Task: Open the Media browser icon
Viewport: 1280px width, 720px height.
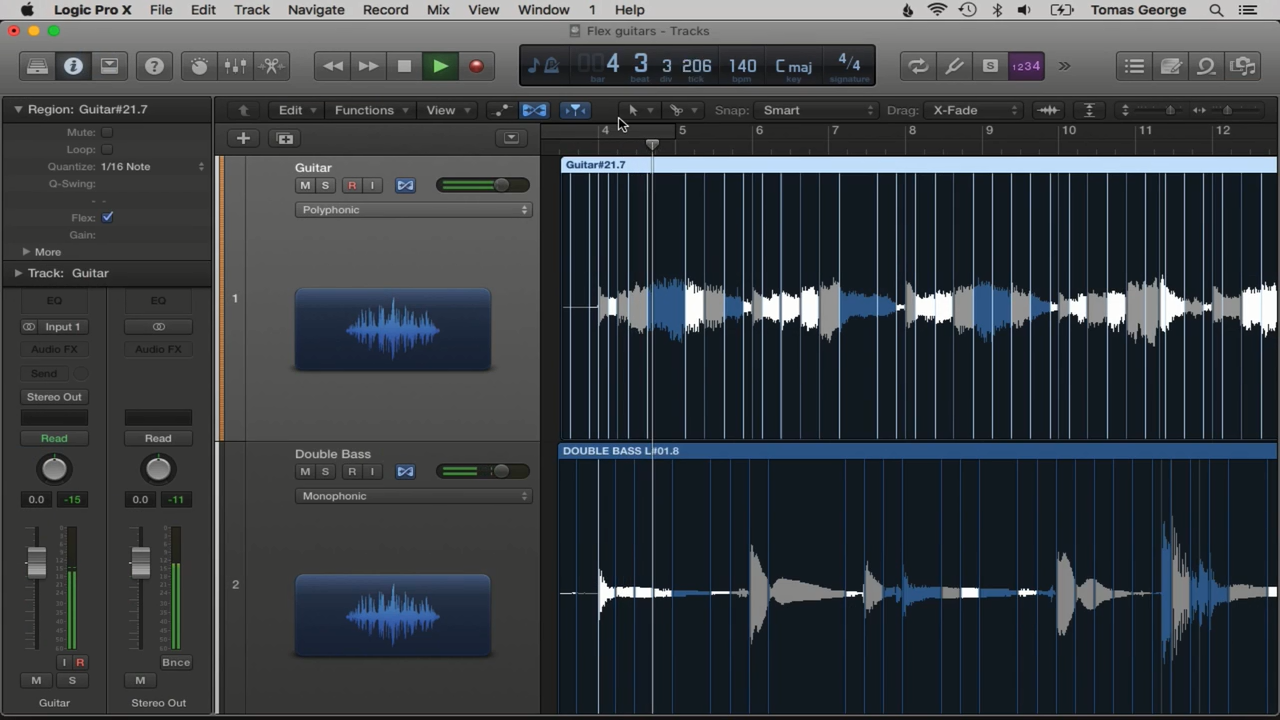Action: [x=1243, y=66]
